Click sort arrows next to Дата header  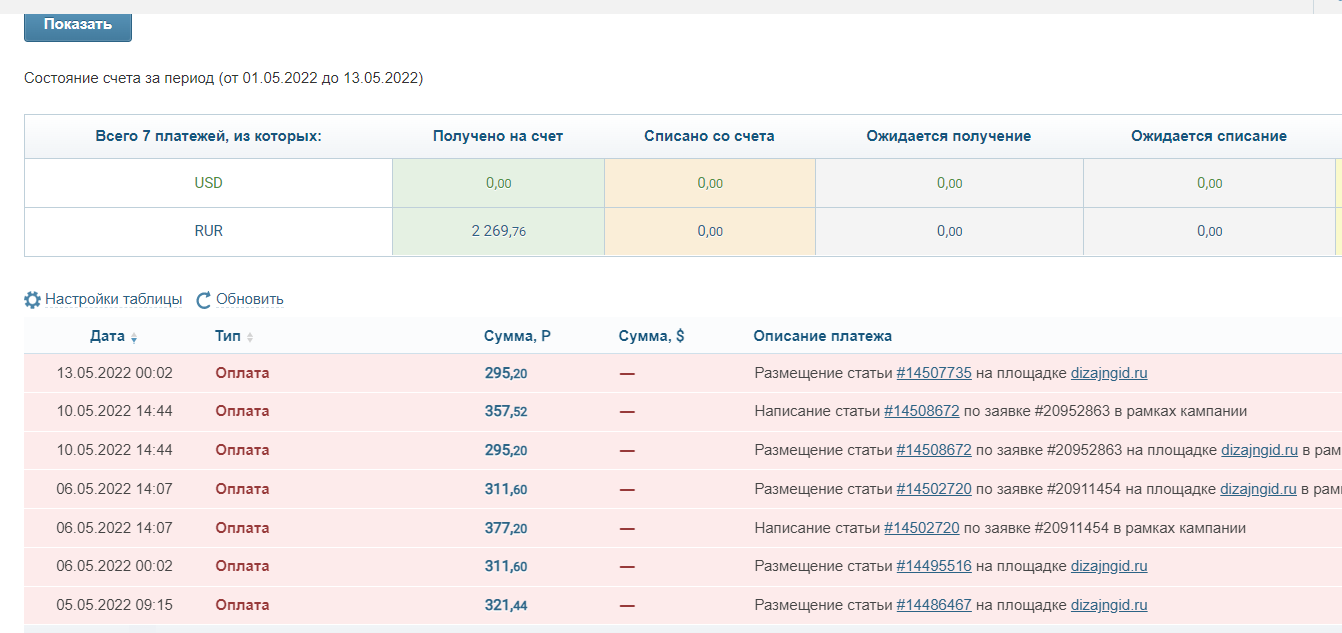134,338
